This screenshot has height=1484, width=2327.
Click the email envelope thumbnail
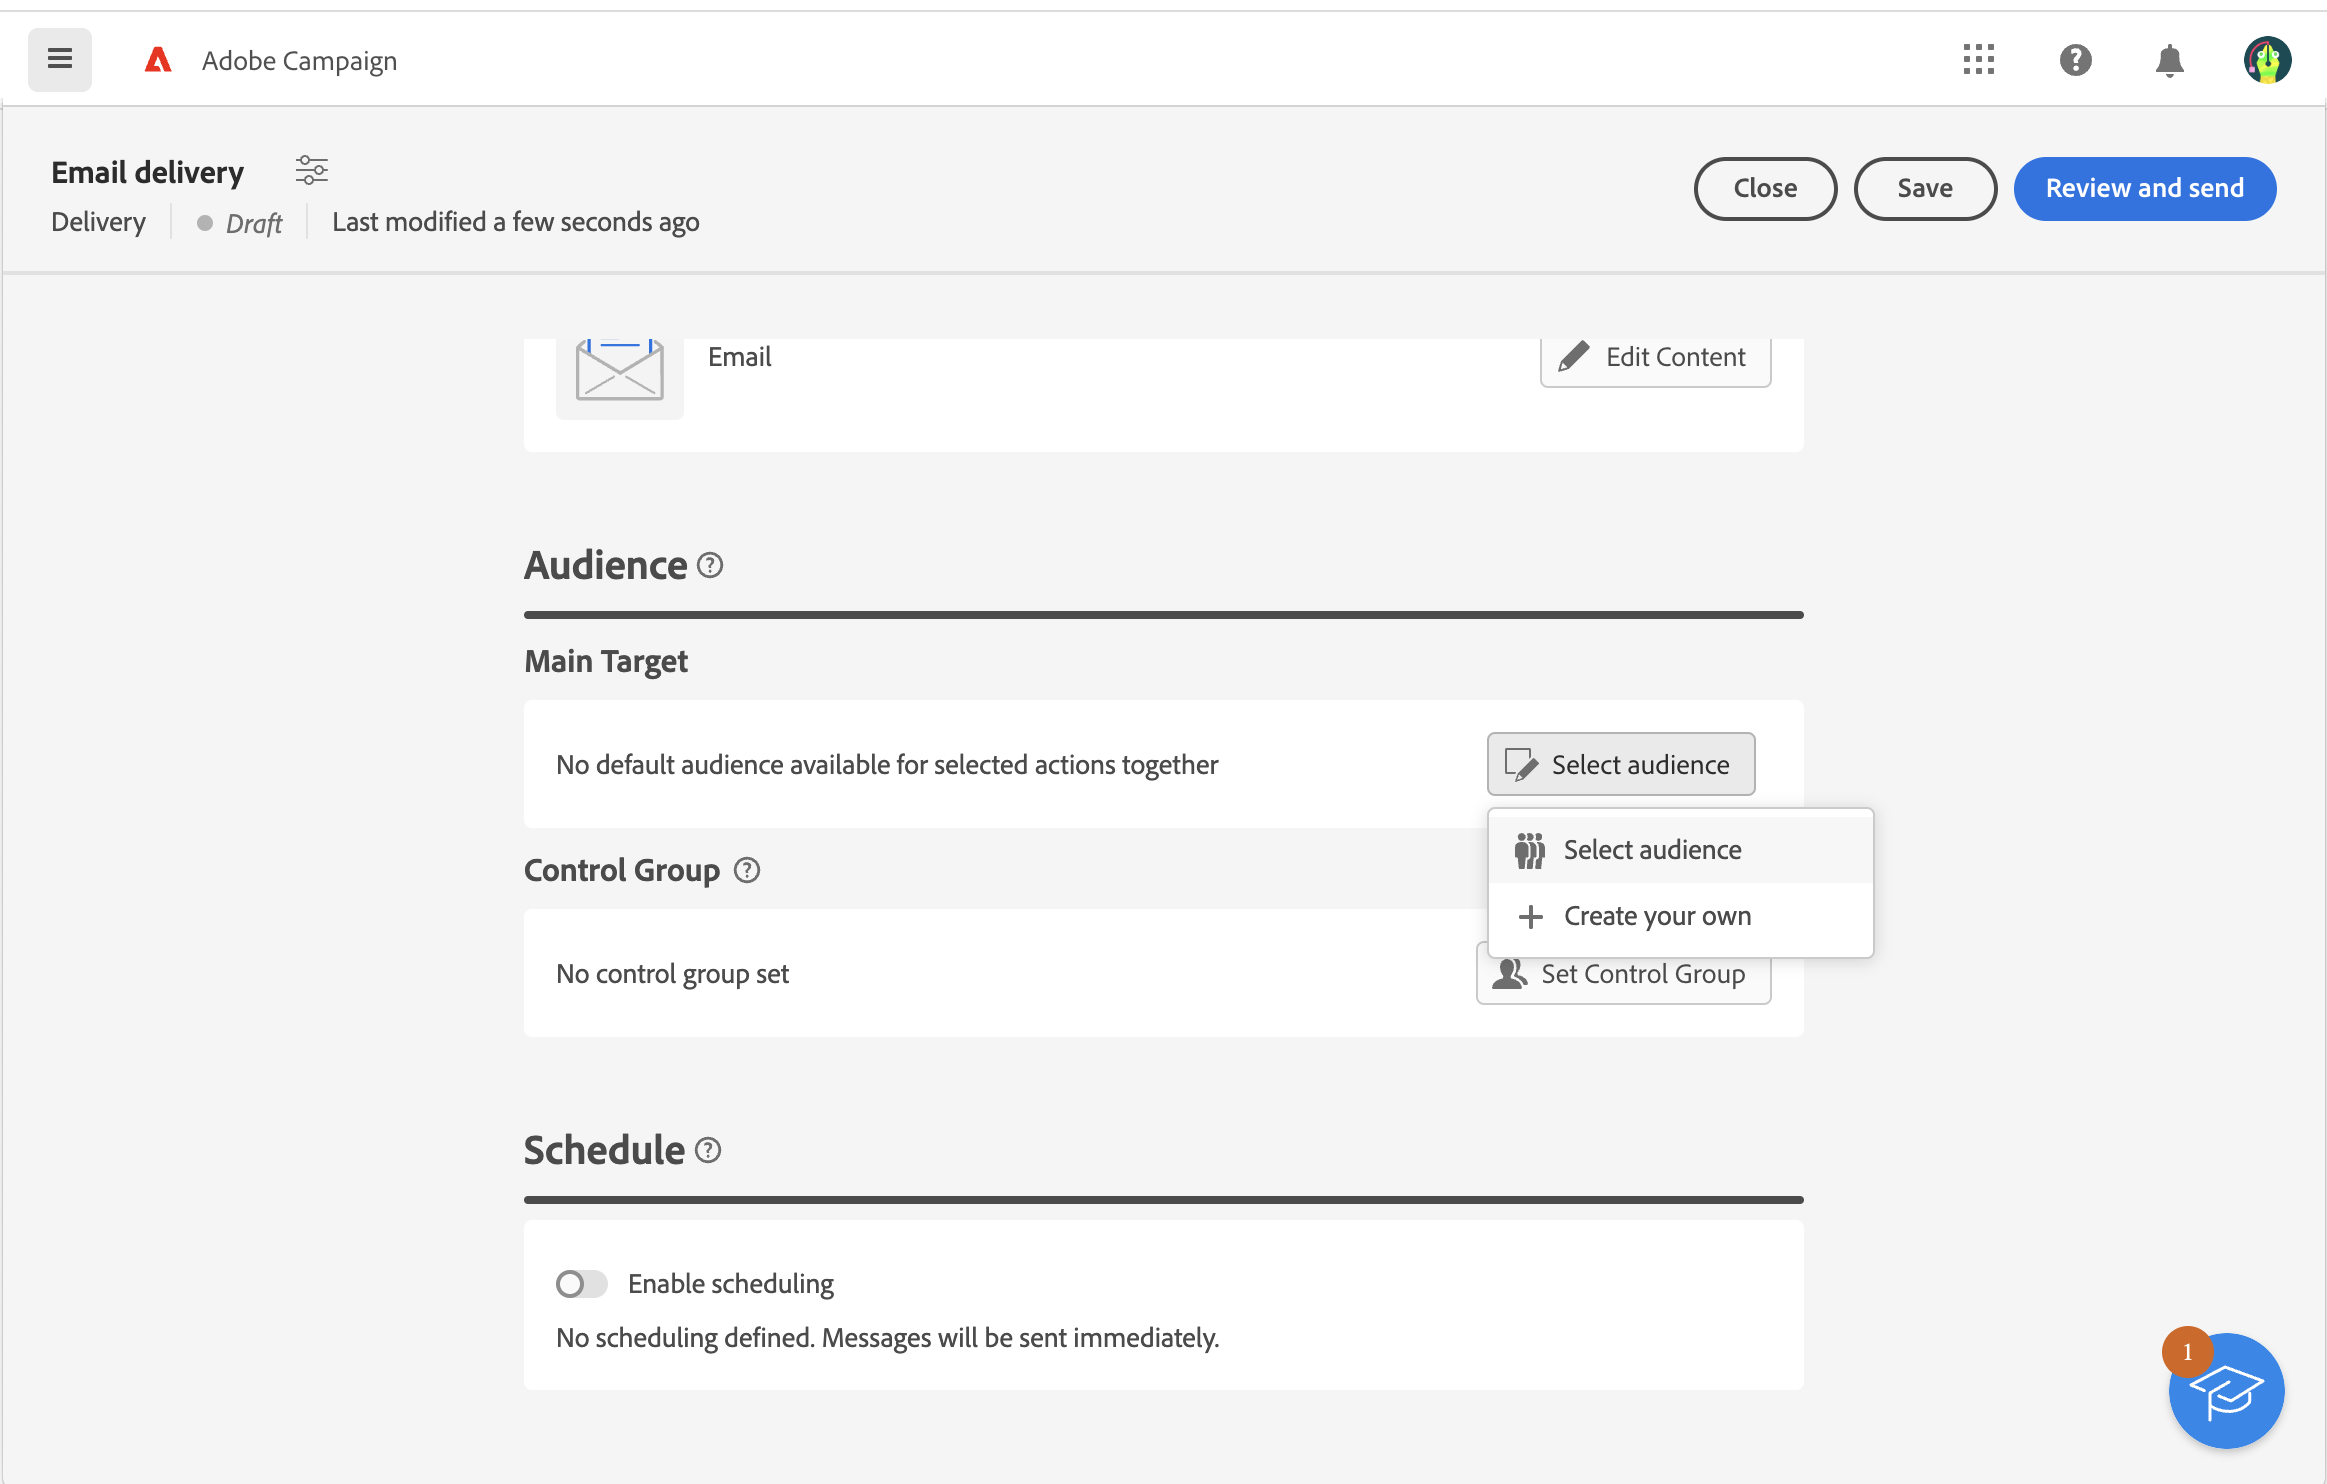619,372
